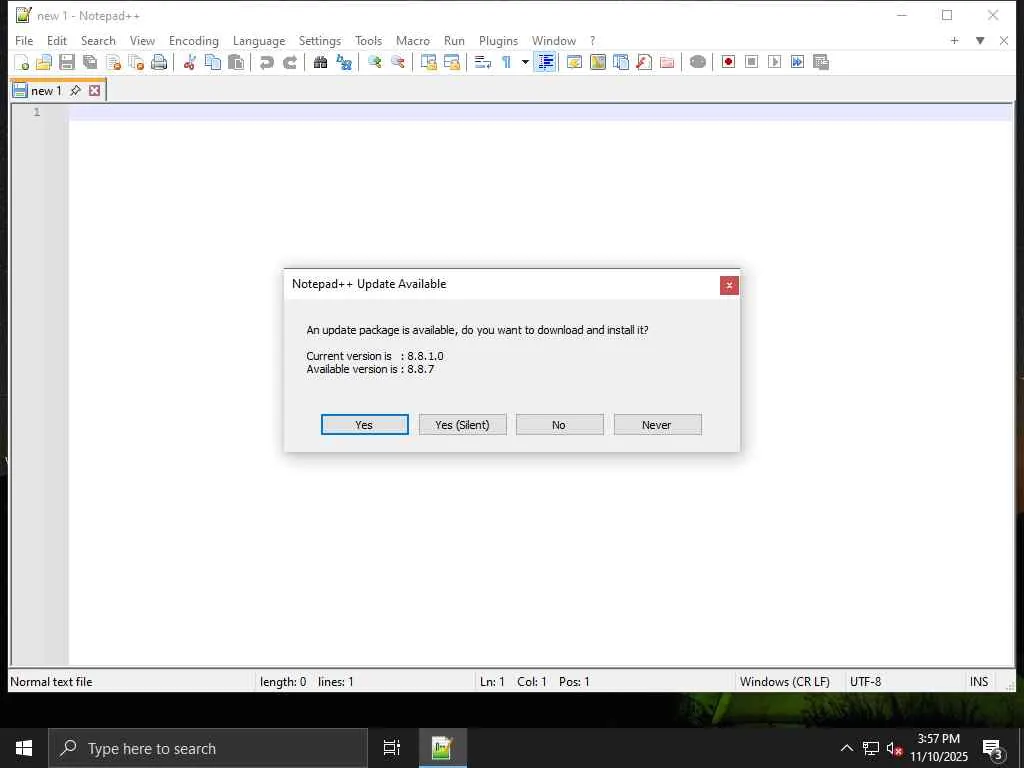Click the taskbar search box
The height and width of the screenshot is (768, 1024).
click(x=208, y=748)
